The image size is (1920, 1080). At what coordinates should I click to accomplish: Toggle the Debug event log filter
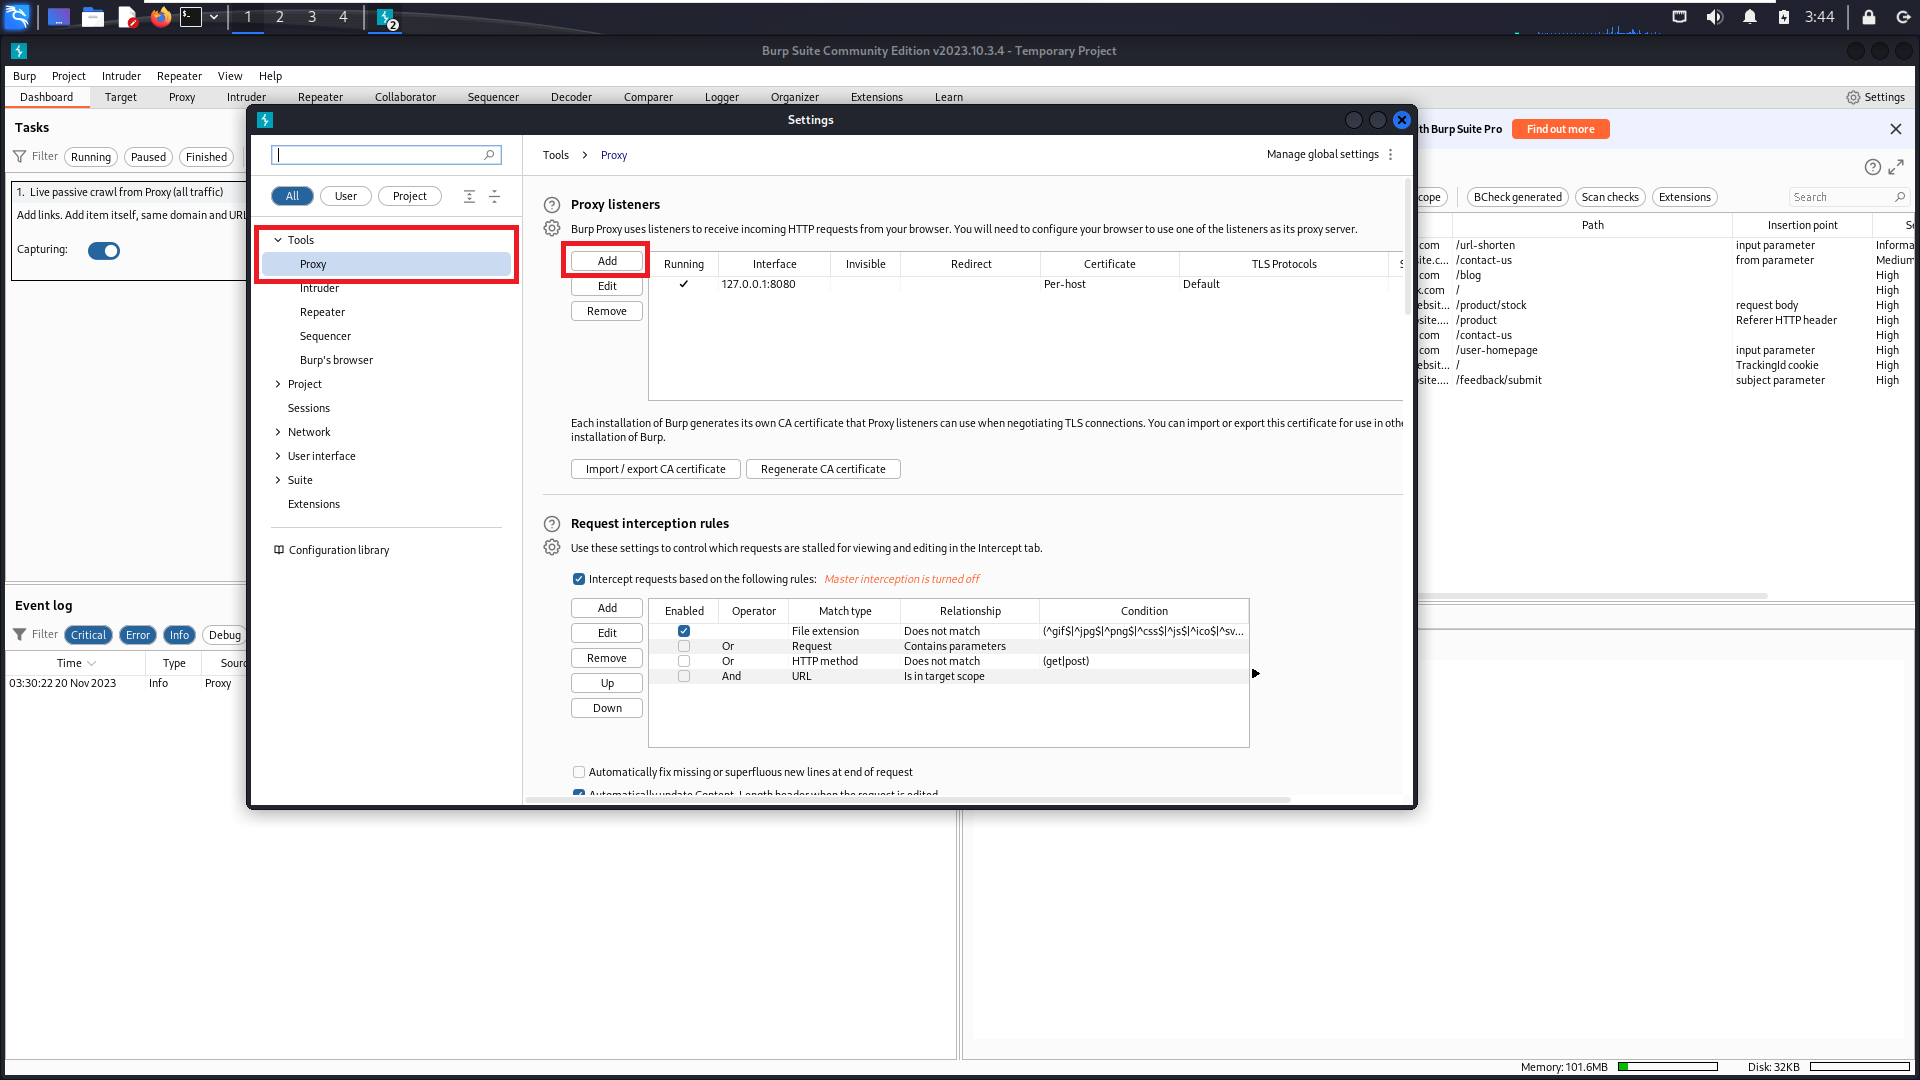[x=224, y=635]
